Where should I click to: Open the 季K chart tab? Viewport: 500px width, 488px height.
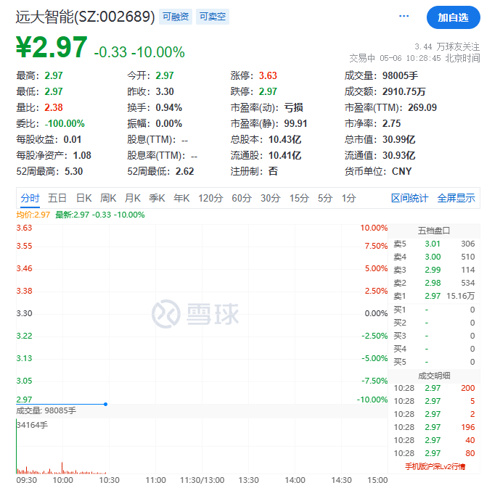pos(157,198)
